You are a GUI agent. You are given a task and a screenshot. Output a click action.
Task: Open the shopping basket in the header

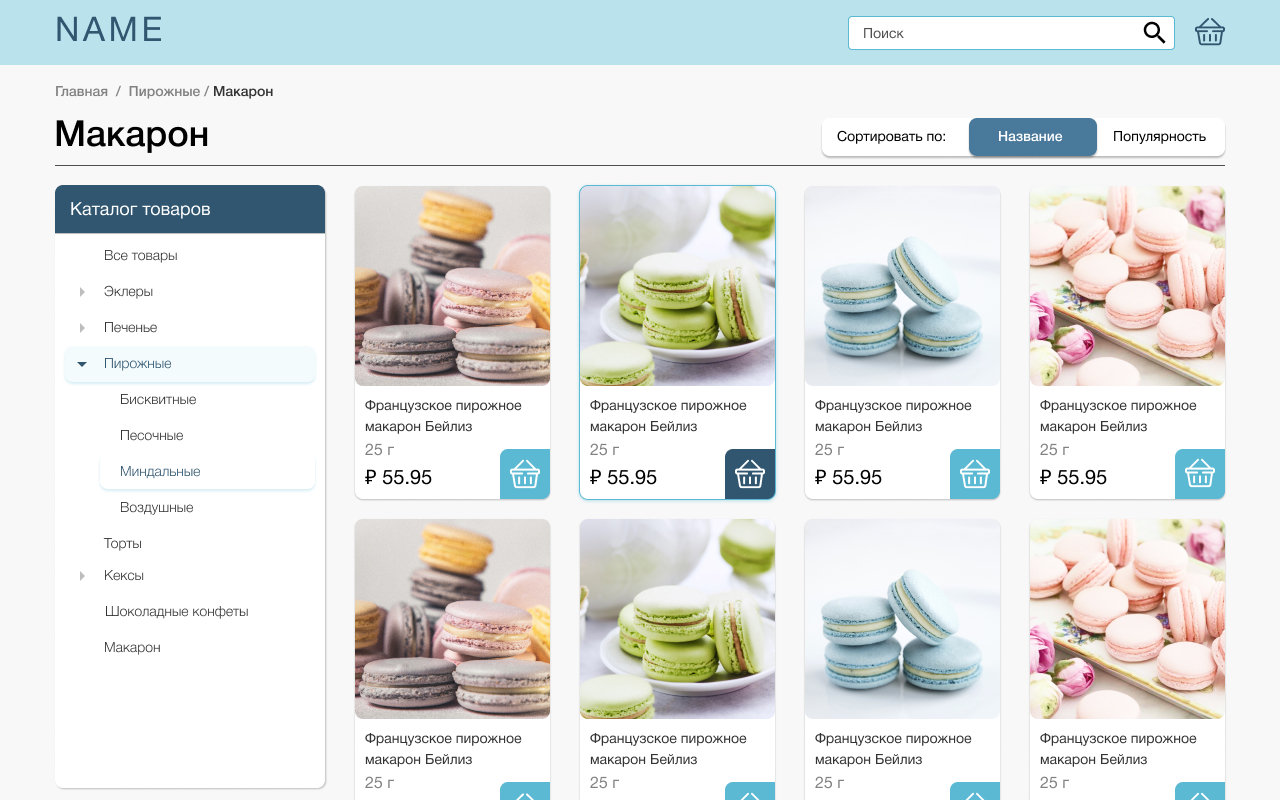point(1210,32)
